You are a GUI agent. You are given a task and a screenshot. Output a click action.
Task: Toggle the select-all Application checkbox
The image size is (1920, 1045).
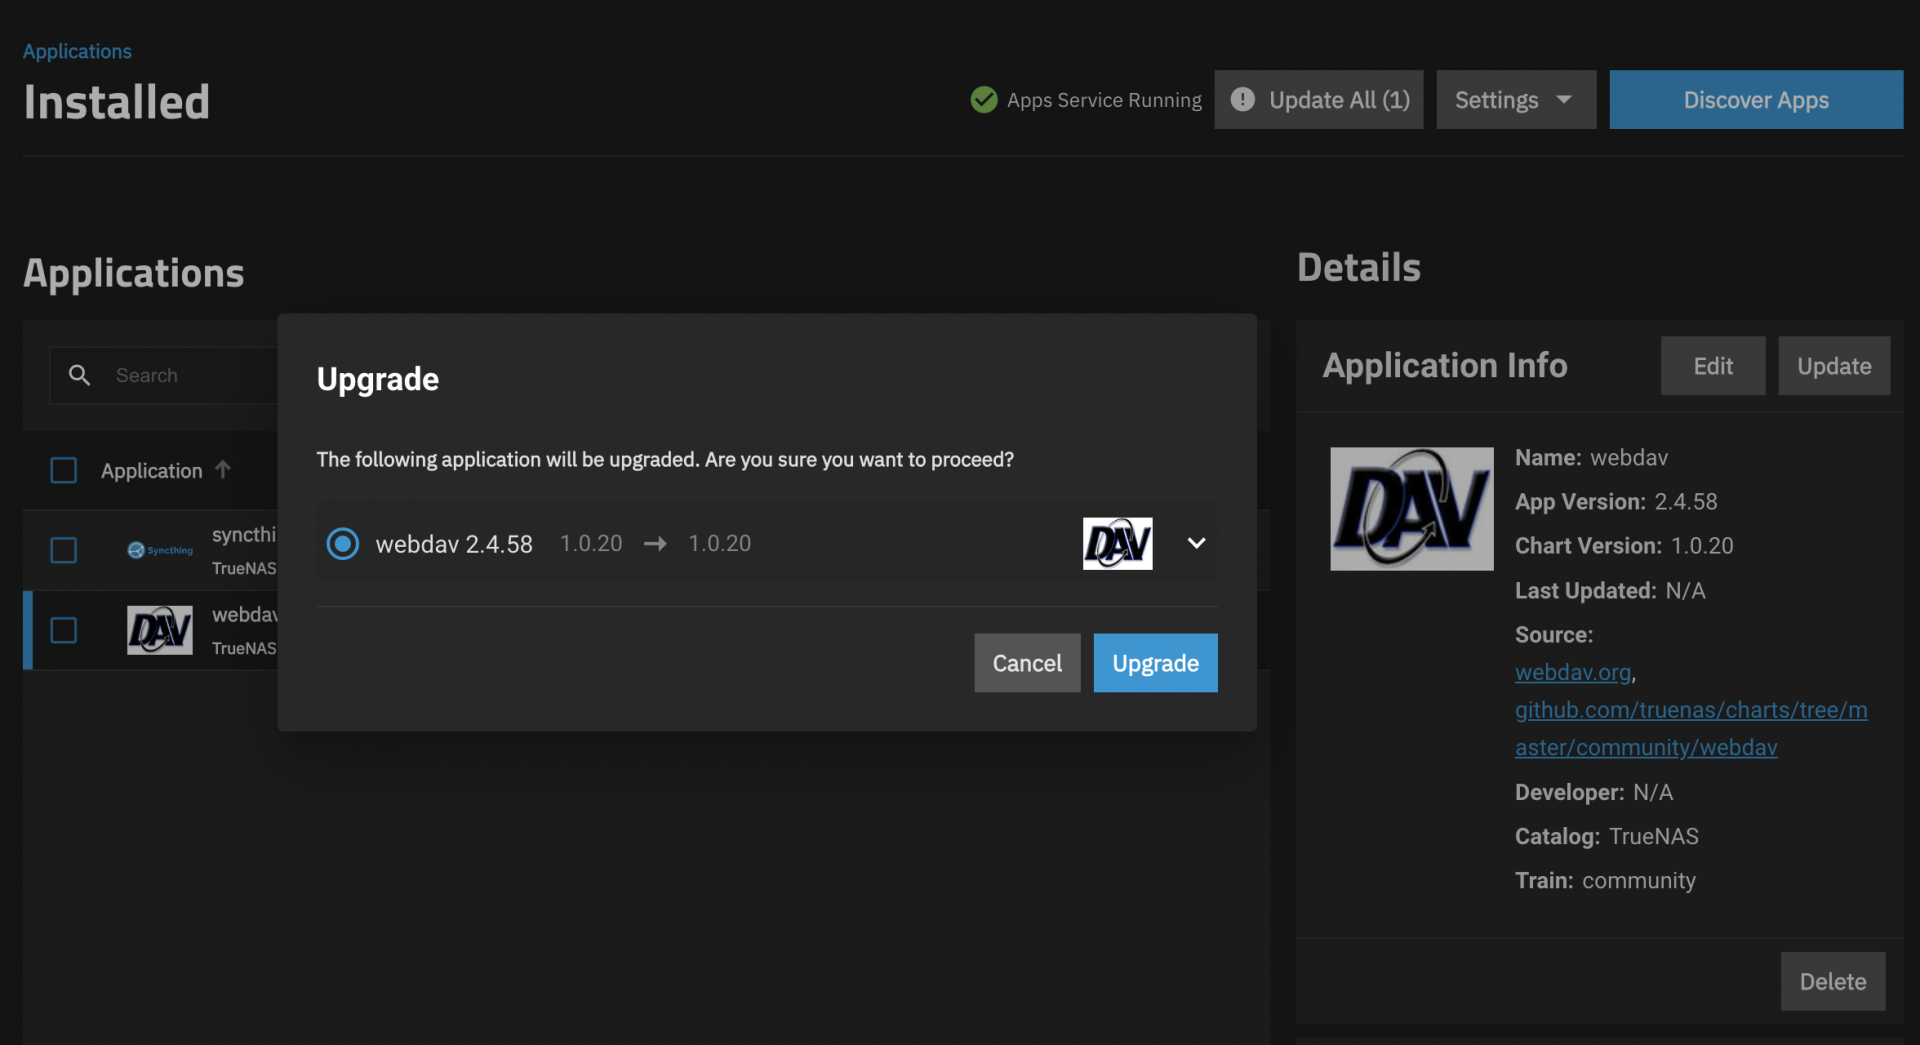[64, 470]
